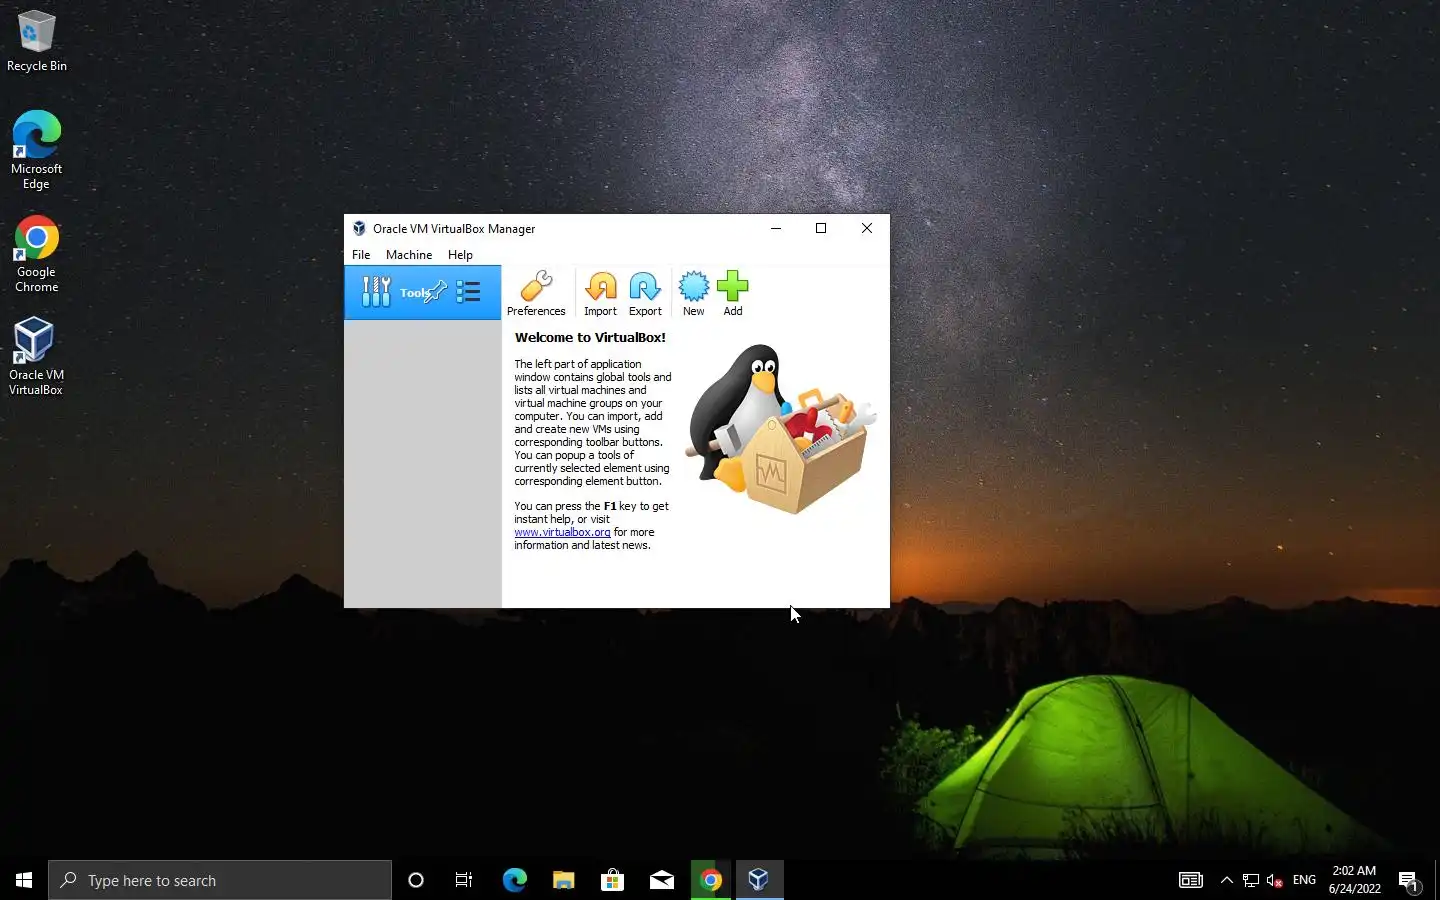
Task: Open Microsoft Store from the taskbar
Action: pos(612,880)
